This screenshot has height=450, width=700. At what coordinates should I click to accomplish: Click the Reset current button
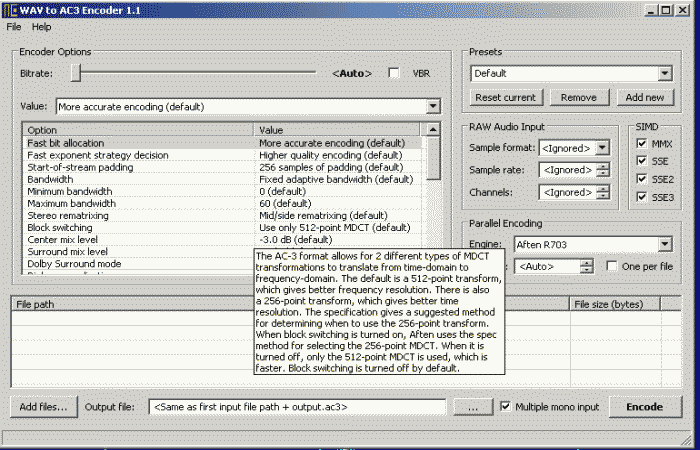505,97
